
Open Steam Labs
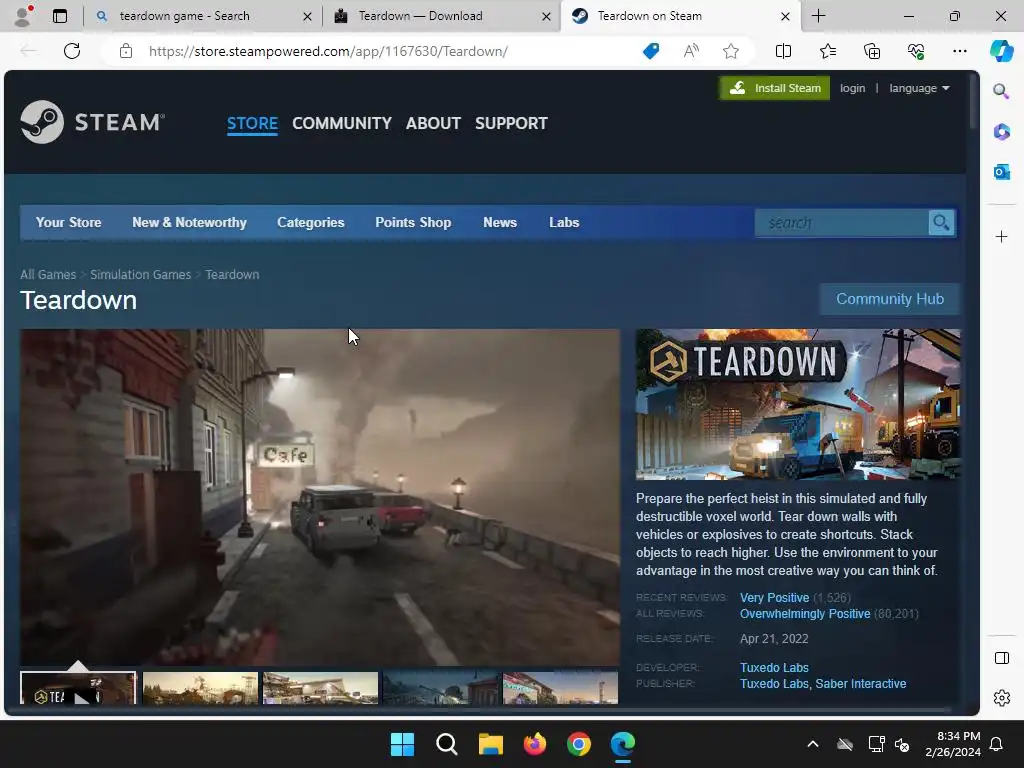point(564,222)
